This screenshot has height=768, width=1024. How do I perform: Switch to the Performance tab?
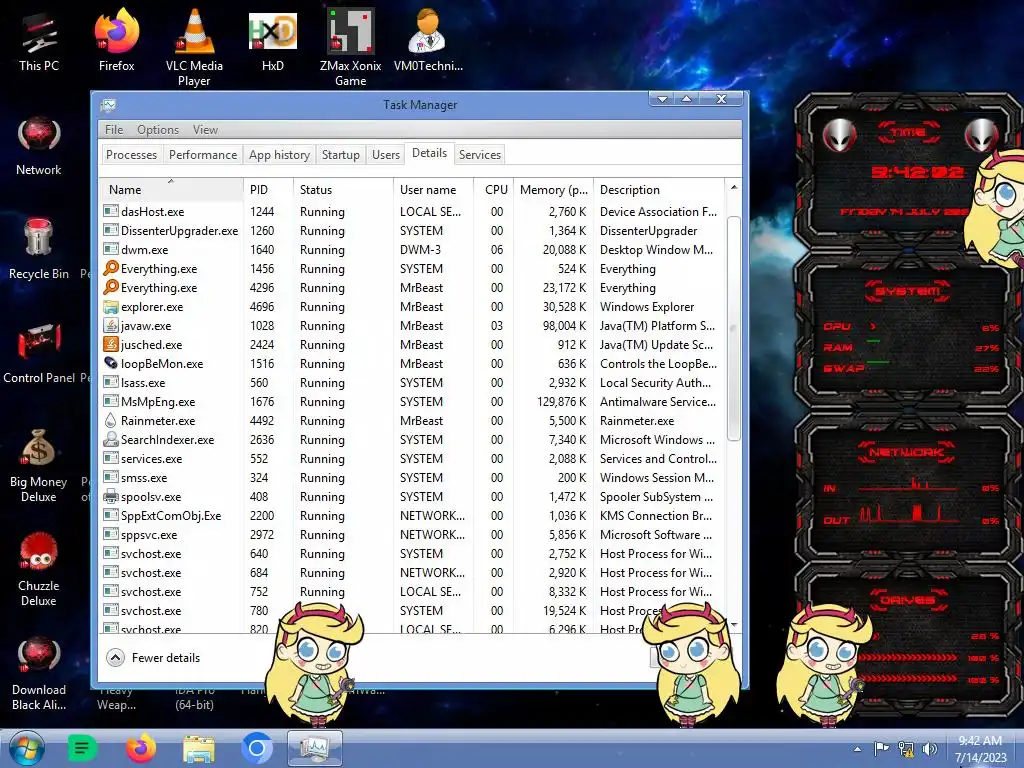point(202,155)
